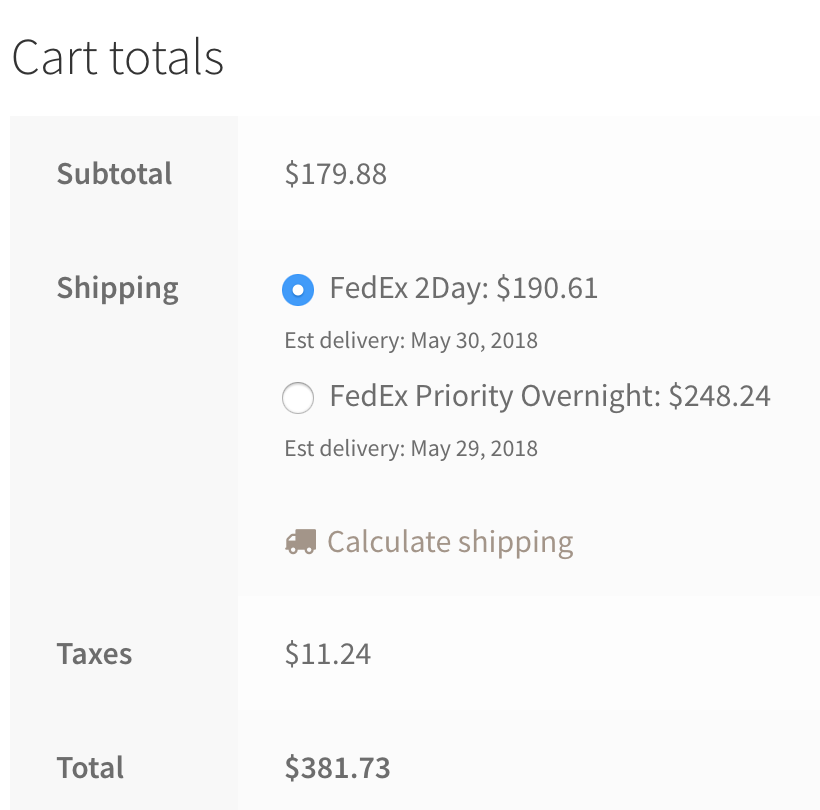Click the May 29, 2018 date
This screenshot has height=810, width=820.
click(474, 448)
